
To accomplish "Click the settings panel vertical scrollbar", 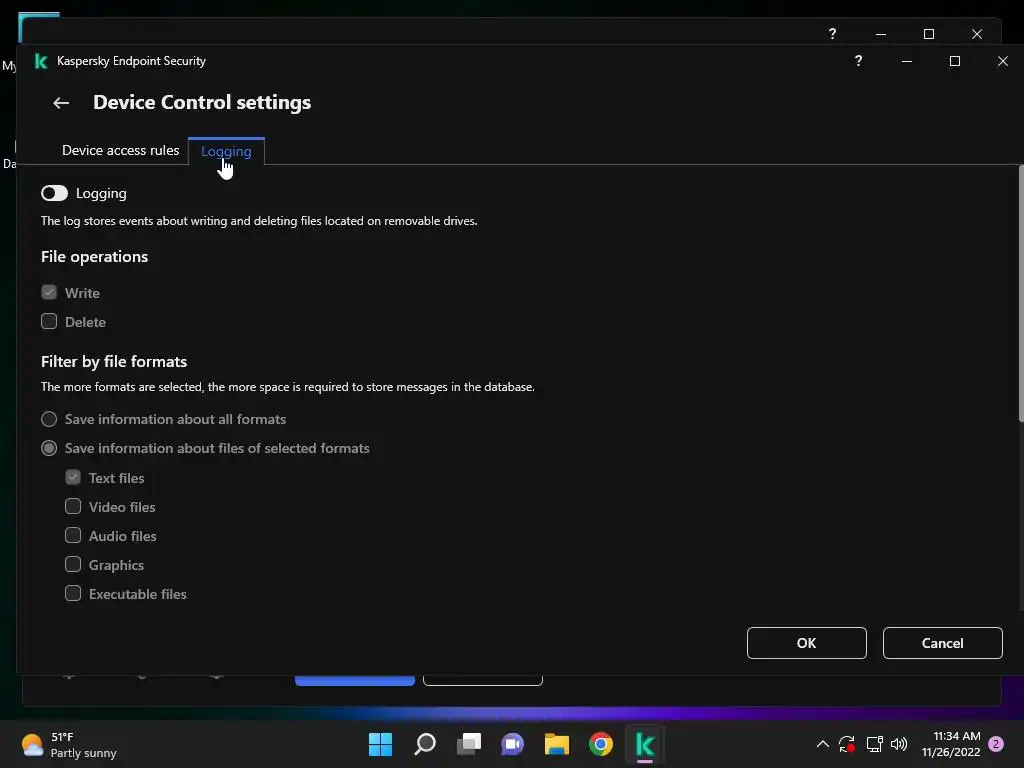I will [1021, 294].
